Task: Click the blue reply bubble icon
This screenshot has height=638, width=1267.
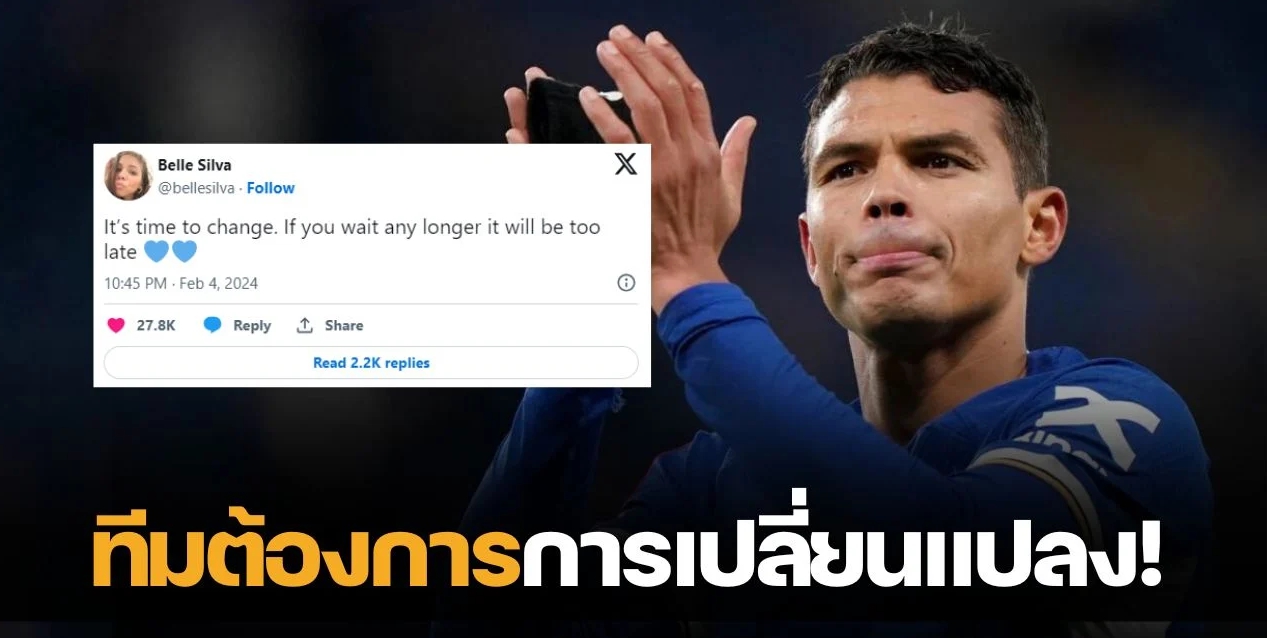Action: pos(212,325)
